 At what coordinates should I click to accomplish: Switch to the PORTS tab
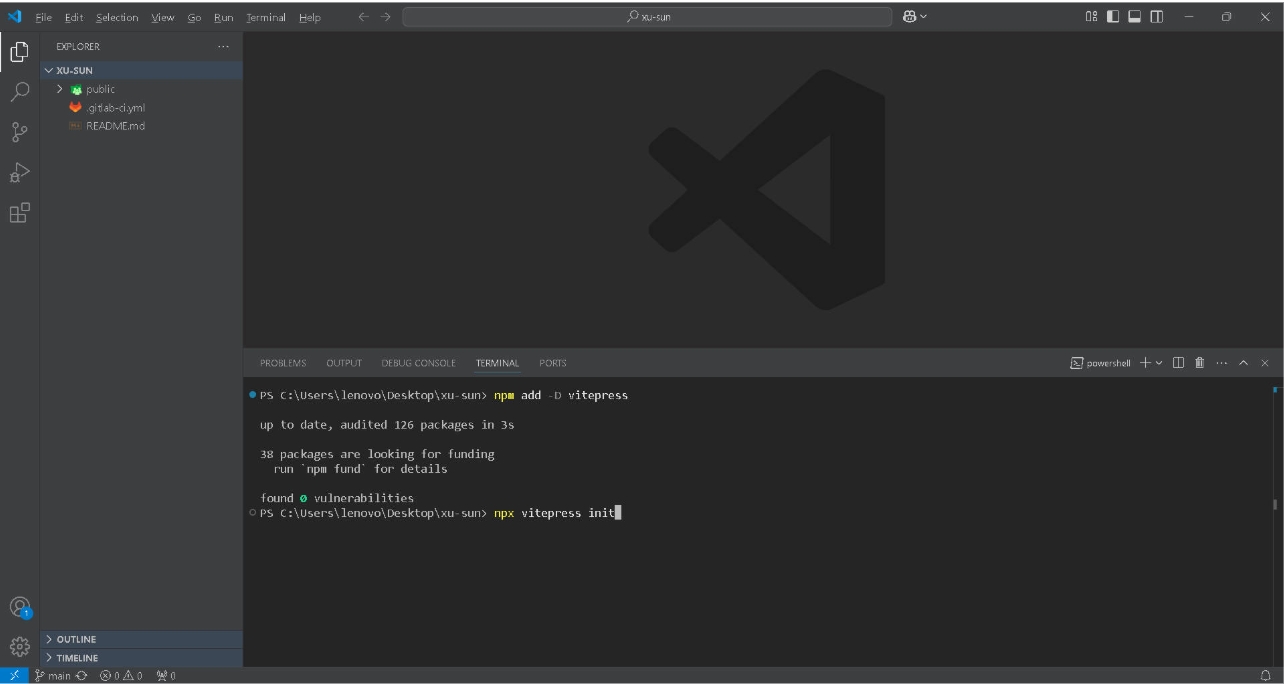[553, 363]
